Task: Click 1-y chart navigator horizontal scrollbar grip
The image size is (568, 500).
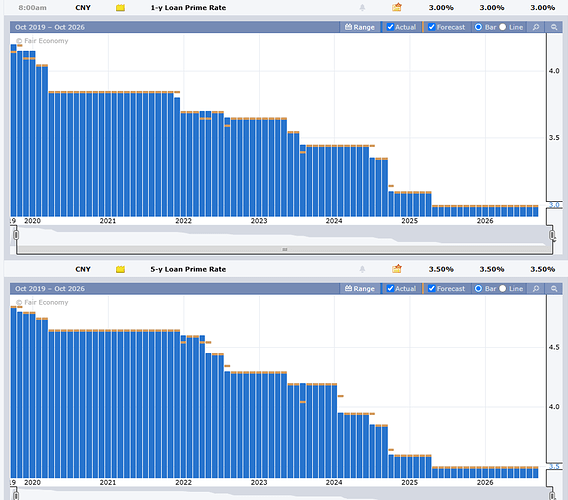Action: [x=285, y=249]
